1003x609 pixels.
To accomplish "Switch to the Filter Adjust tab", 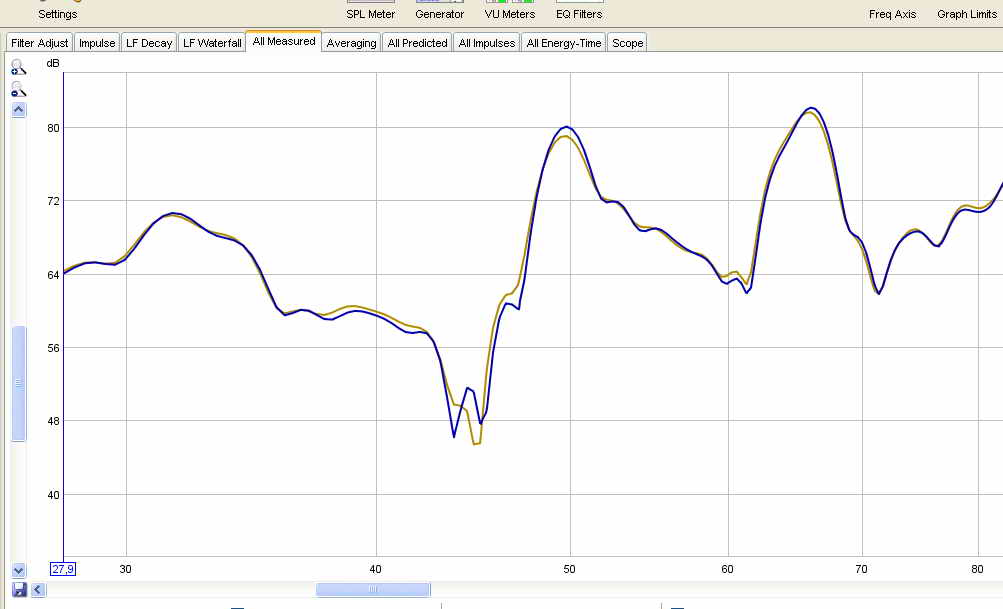I will click(40, 43).
